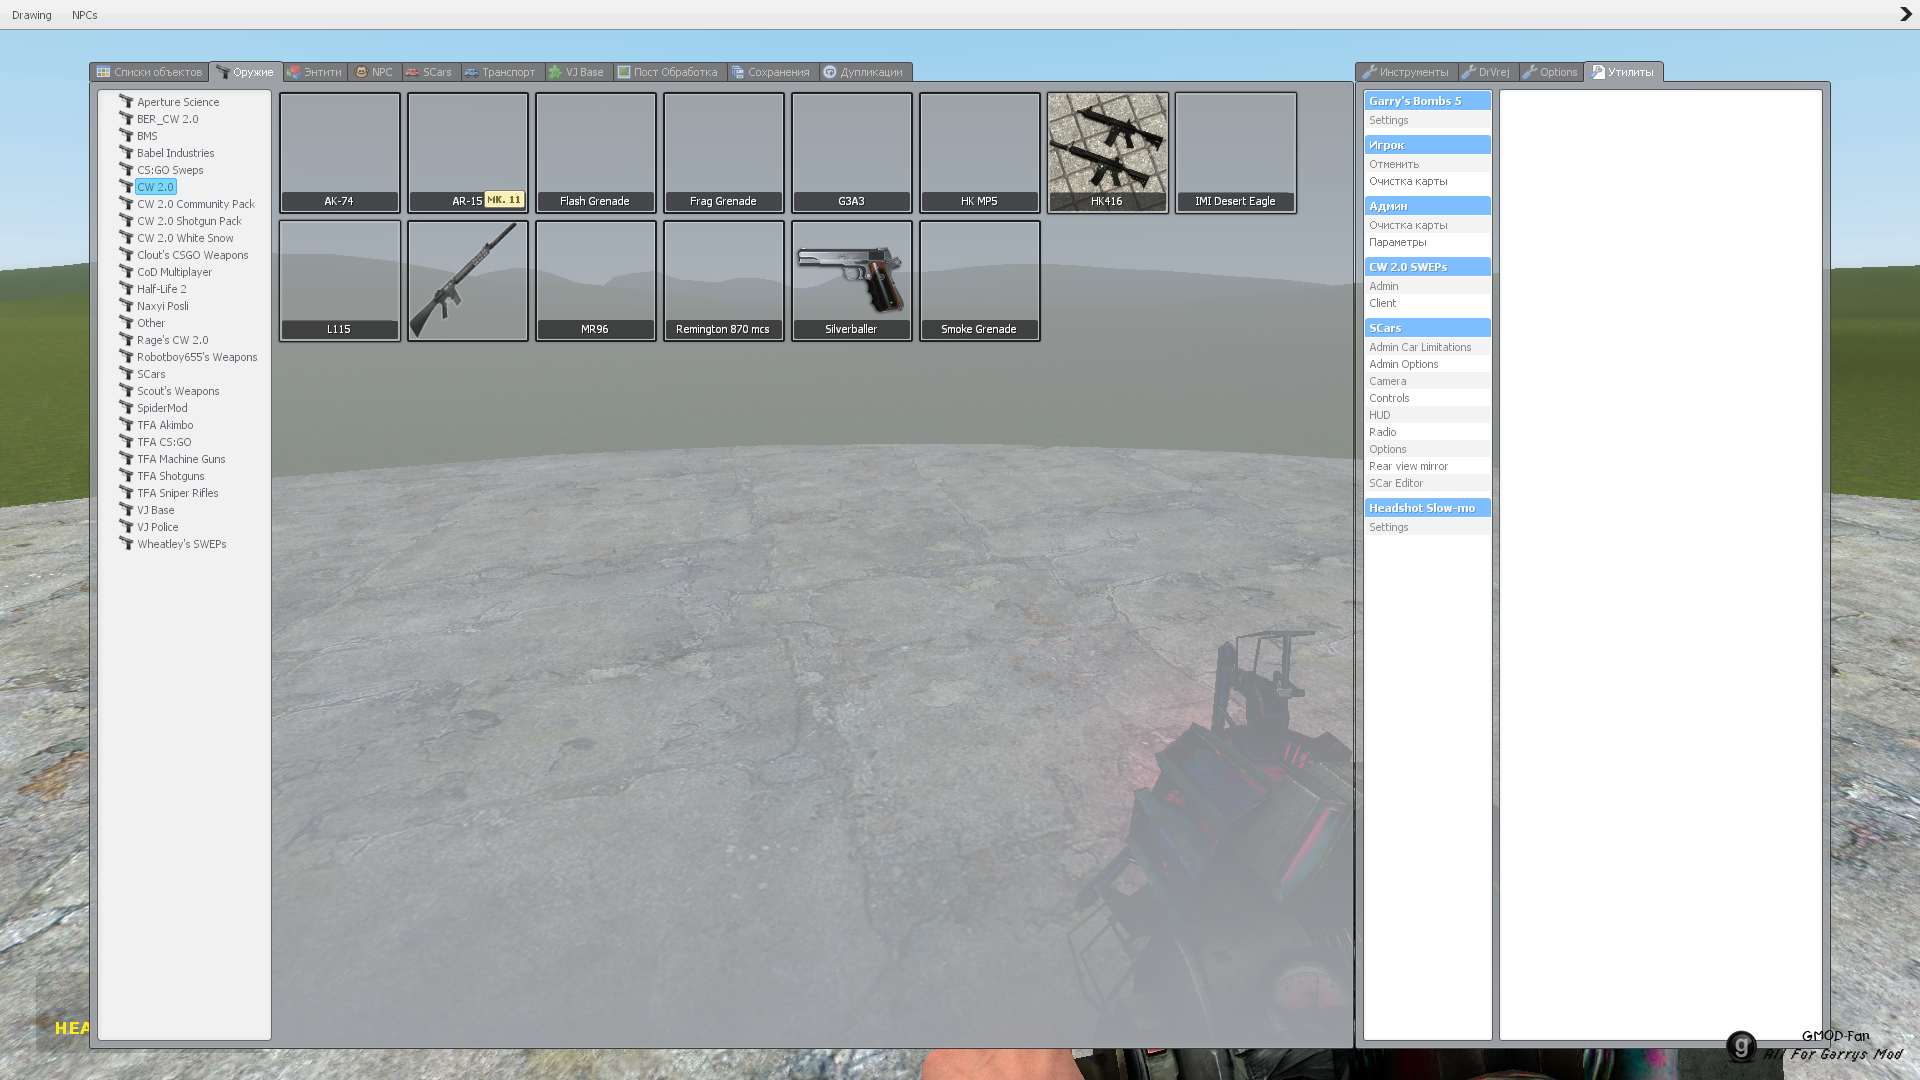This screenshot has height=1080, width=1920.
Task: Spawn the HK416 weapon thumbnail
Action: click(1107, 152)
